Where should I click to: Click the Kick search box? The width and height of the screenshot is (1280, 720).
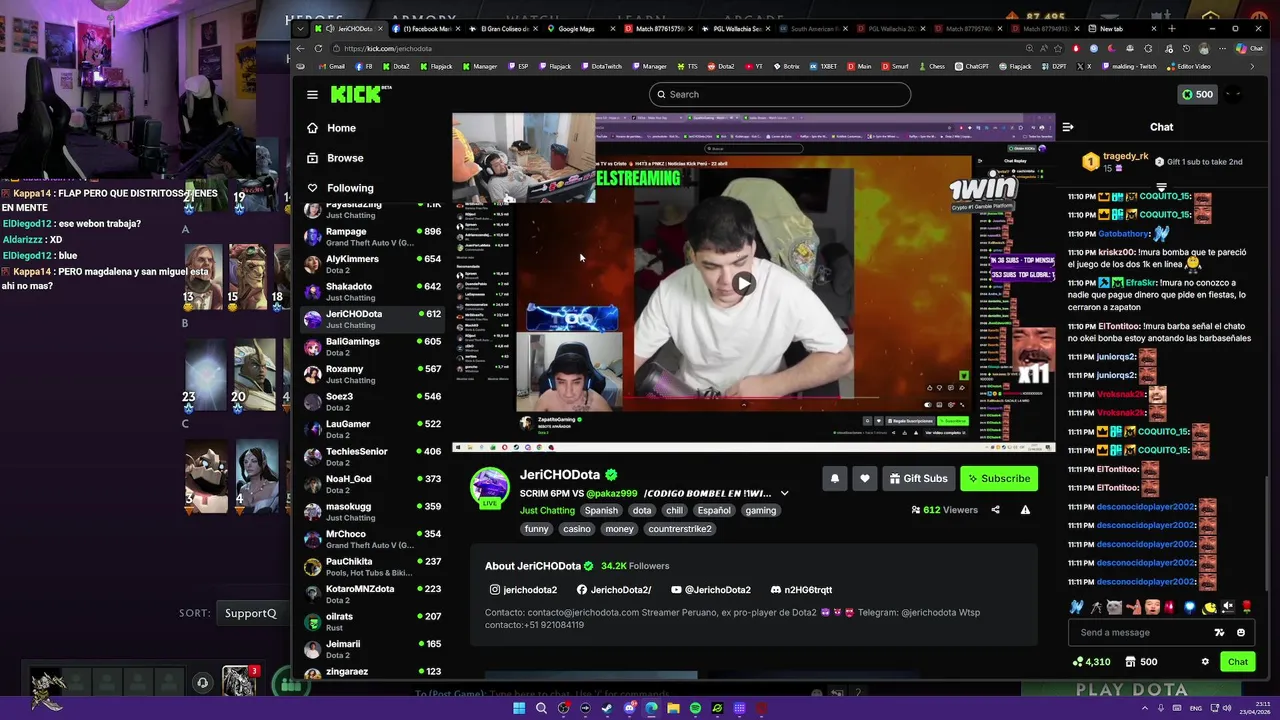click(780, 94)
